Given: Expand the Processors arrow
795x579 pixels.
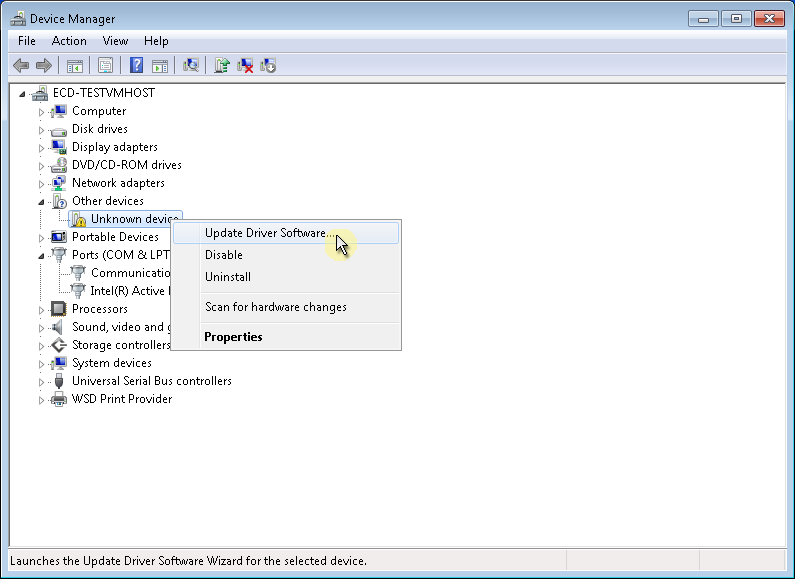Looking at the screenshot, I should [x=42, y=310].
